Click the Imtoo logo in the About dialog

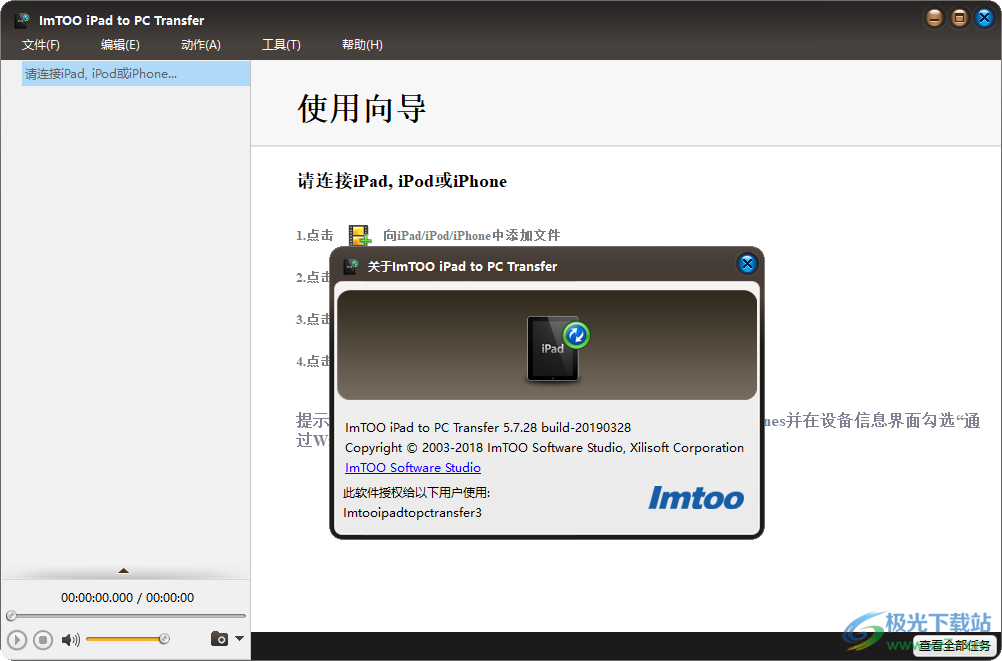click(696, 498)
